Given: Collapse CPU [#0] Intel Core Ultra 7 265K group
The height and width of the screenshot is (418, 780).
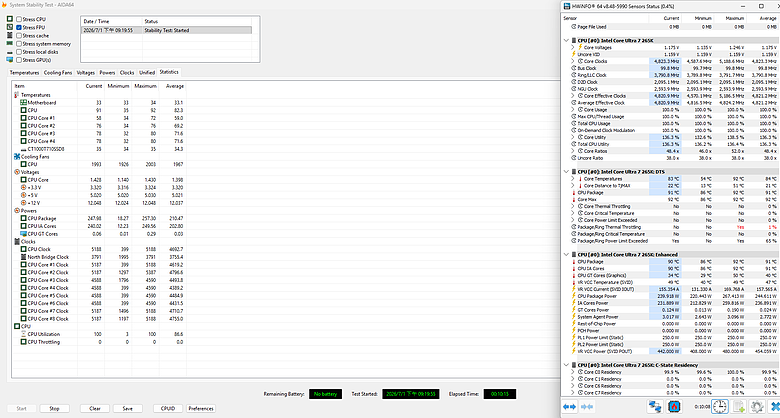Looking at the screenshot, I should pos(566,40).
